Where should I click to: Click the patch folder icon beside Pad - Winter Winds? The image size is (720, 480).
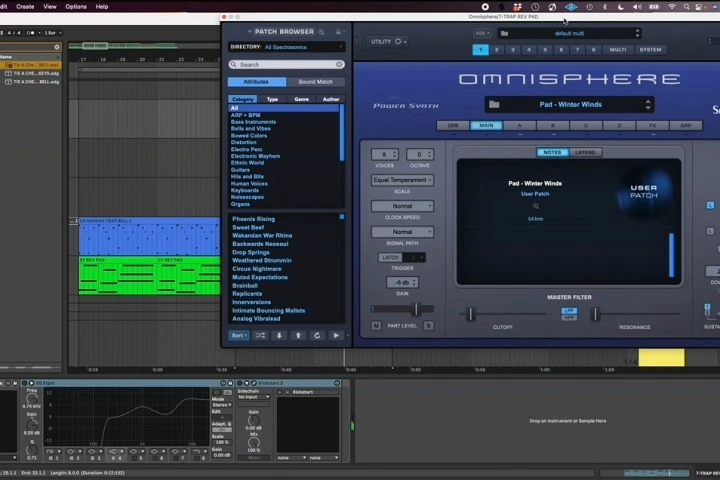(x=494, y=104)
